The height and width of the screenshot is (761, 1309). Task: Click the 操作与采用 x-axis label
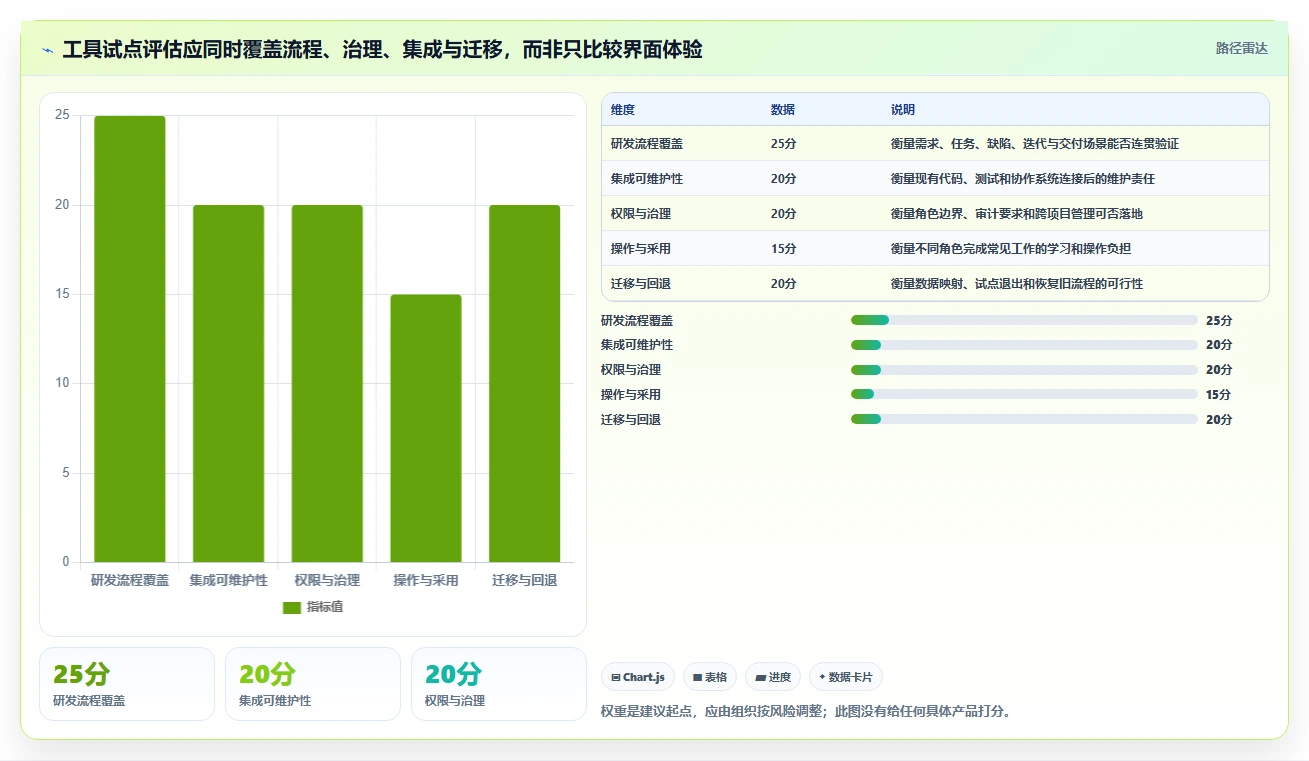(x=426, y=580)
